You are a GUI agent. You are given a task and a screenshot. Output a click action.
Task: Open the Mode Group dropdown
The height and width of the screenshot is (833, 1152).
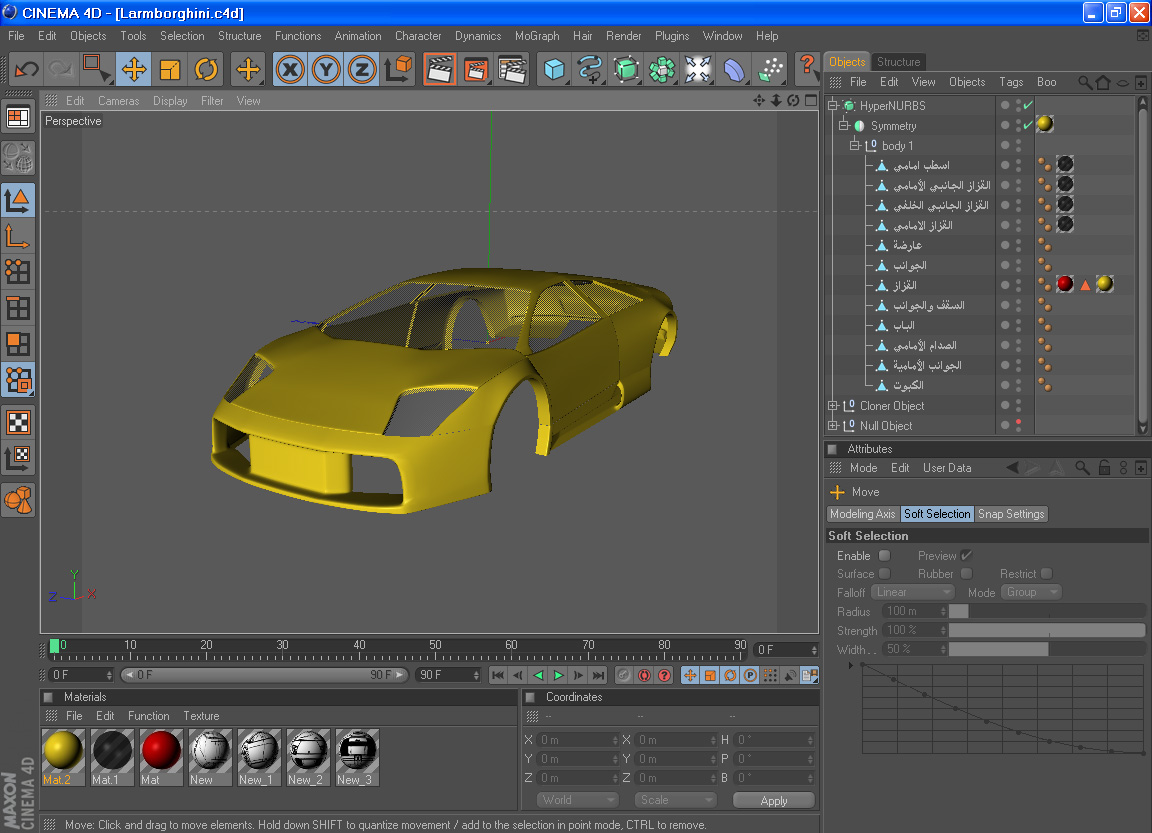pos(1032,592)
